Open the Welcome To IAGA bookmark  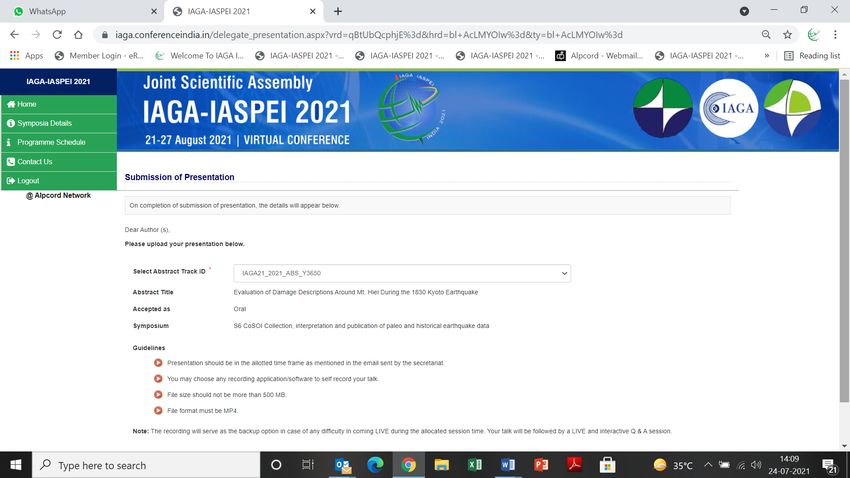[199, 55]
